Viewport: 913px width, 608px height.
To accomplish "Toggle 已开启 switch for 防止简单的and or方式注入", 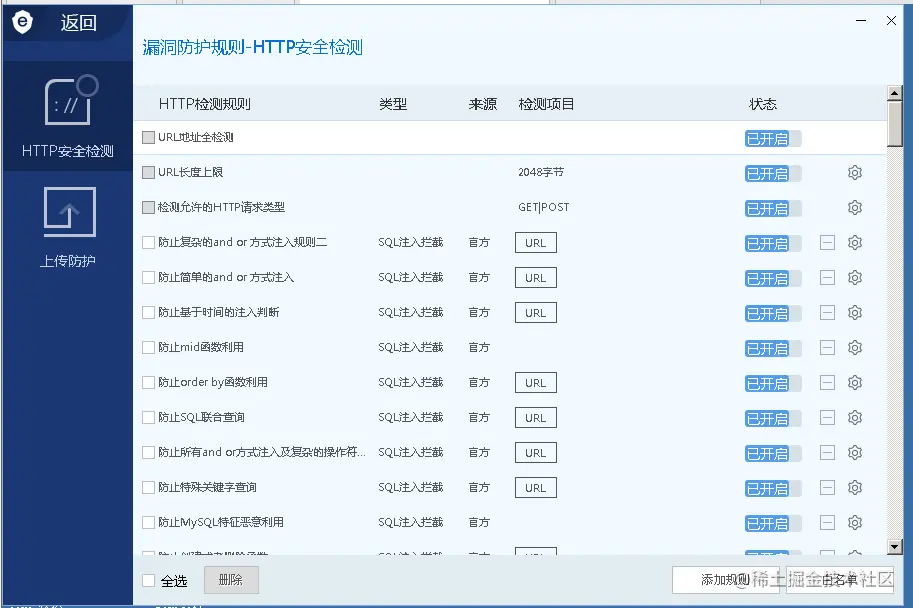I will click(x=773, y=278).
